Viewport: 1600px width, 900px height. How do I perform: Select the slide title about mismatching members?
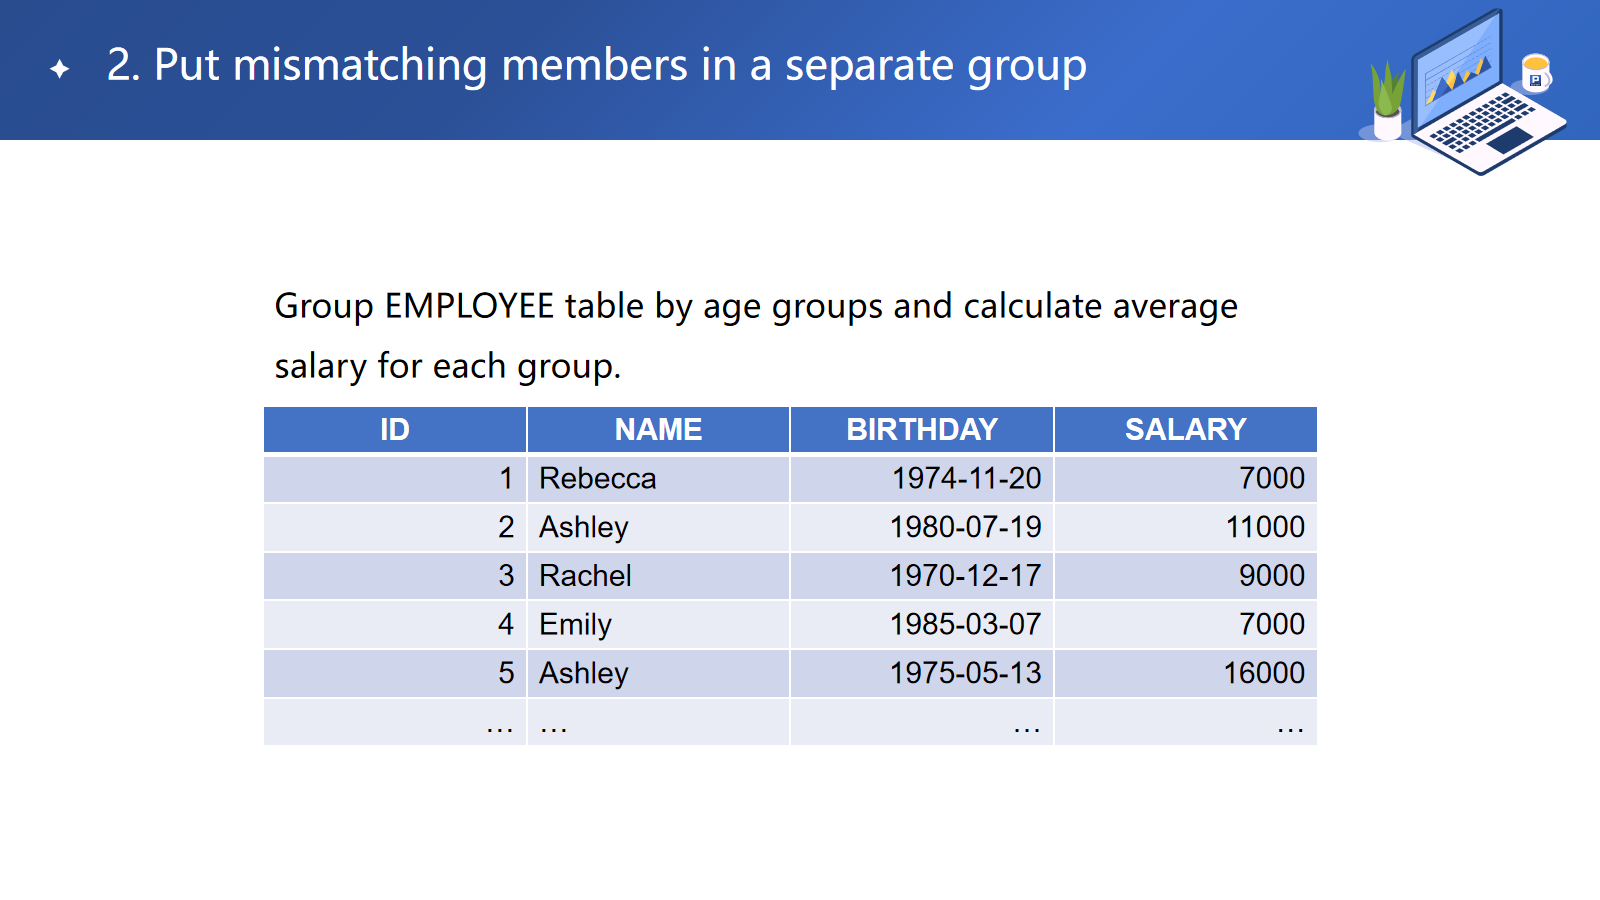[x=596, y=66]
